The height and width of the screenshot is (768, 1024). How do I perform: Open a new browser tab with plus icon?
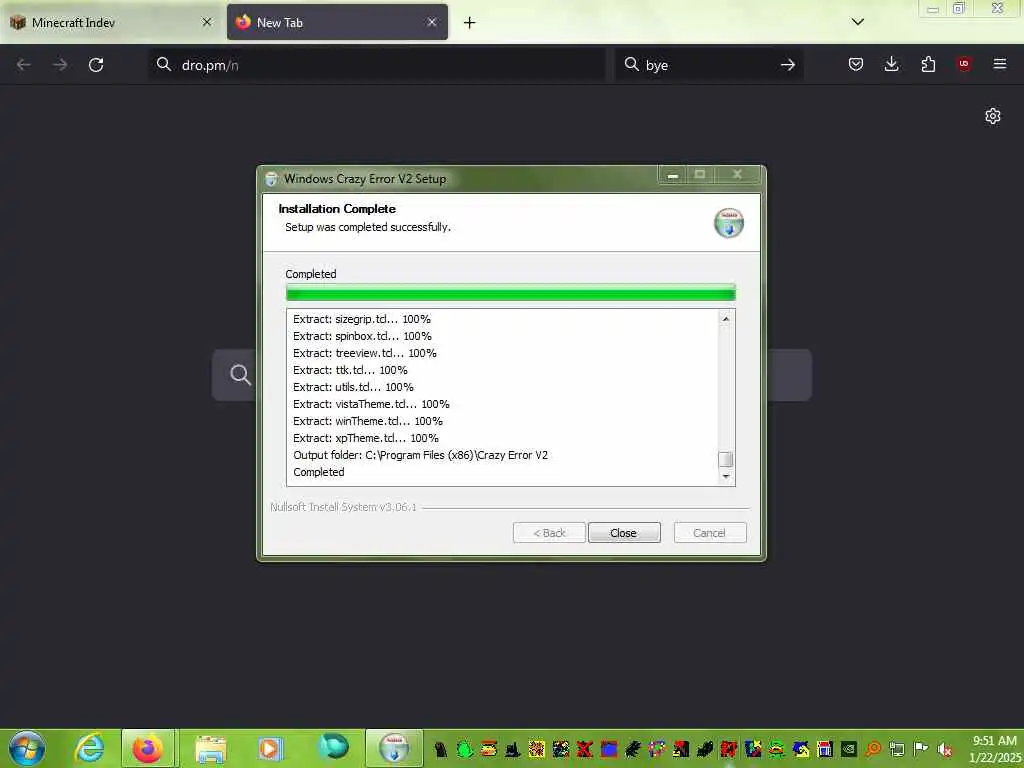[x=470, y=23]
